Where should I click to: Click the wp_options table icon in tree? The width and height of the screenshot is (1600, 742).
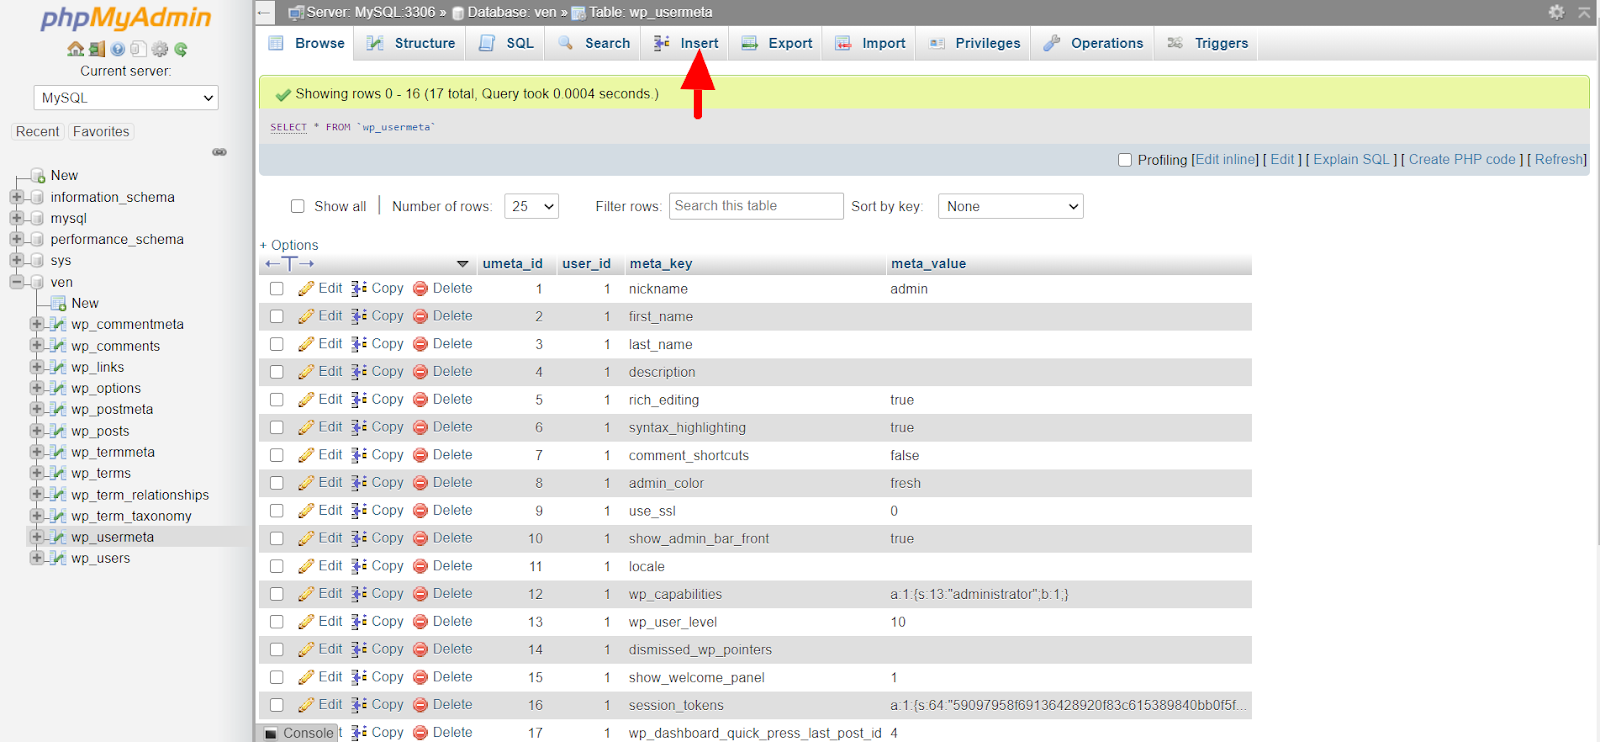[58, 388]
